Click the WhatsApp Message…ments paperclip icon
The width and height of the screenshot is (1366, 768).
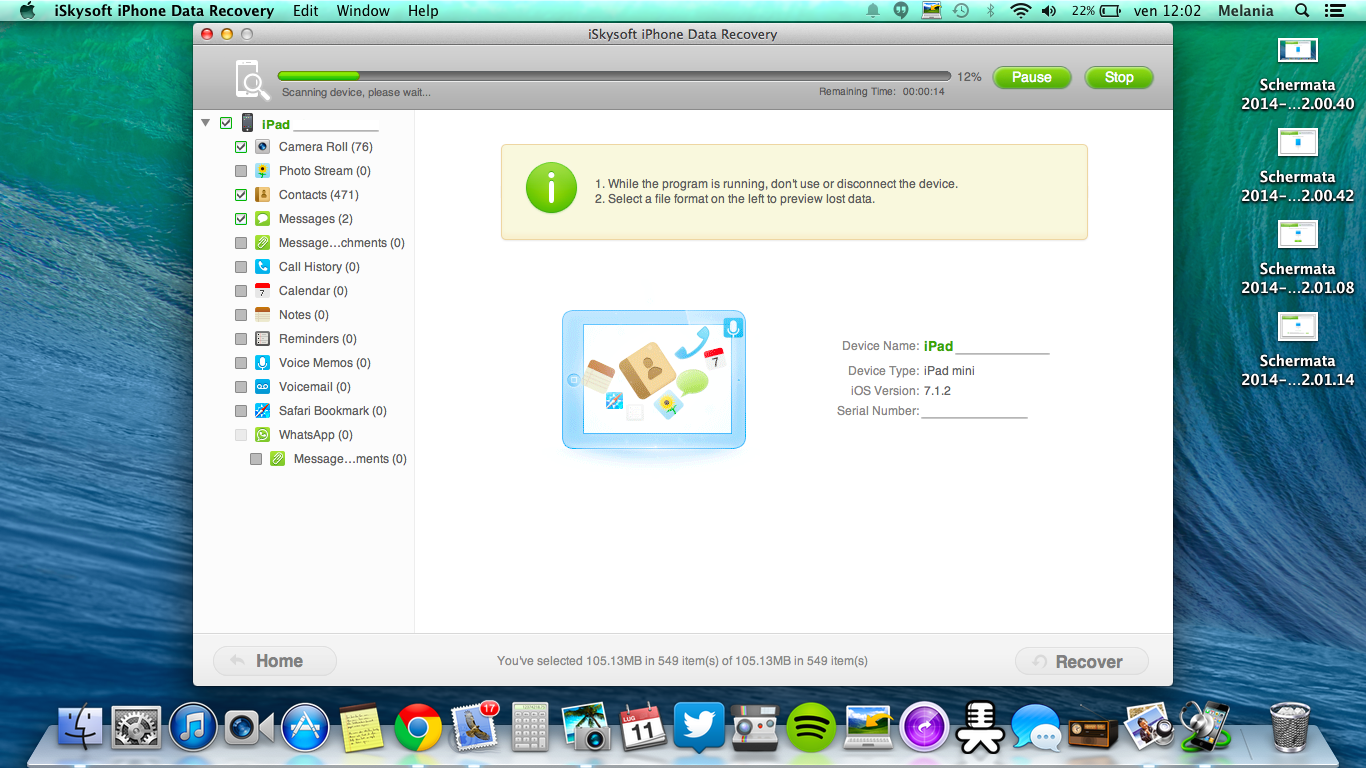tap(277, 459)
